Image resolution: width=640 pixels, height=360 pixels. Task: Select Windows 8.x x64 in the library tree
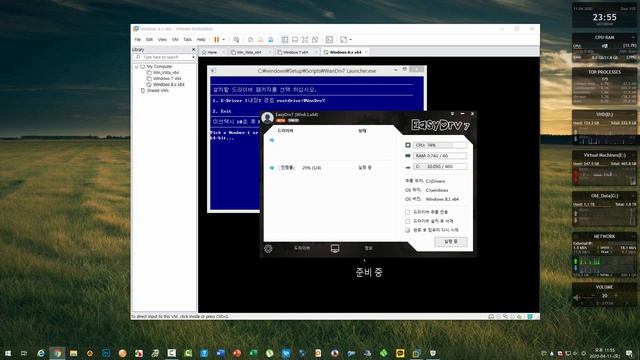coord(169,84)
